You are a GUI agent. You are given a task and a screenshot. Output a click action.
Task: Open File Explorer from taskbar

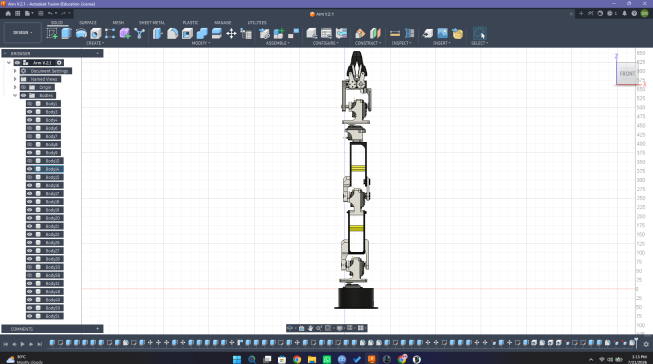coord(312,359)
